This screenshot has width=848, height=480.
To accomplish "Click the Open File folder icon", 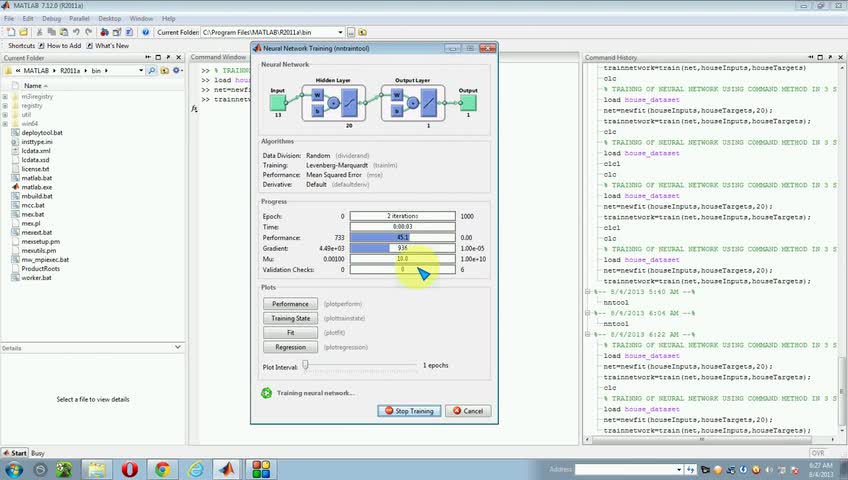I will [23, 32].
